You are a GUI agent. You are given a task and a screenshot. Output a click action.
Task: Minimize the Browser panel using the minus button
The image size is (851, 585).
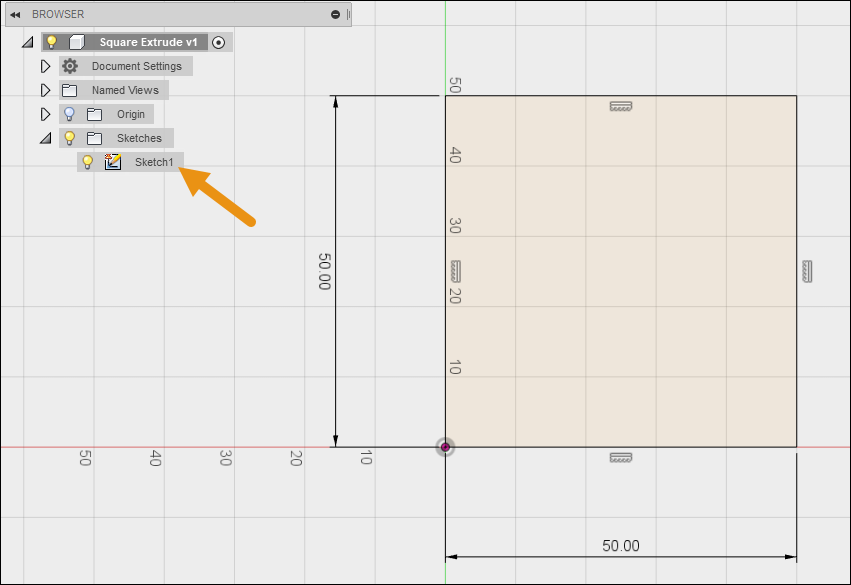[x=335, y=15]
